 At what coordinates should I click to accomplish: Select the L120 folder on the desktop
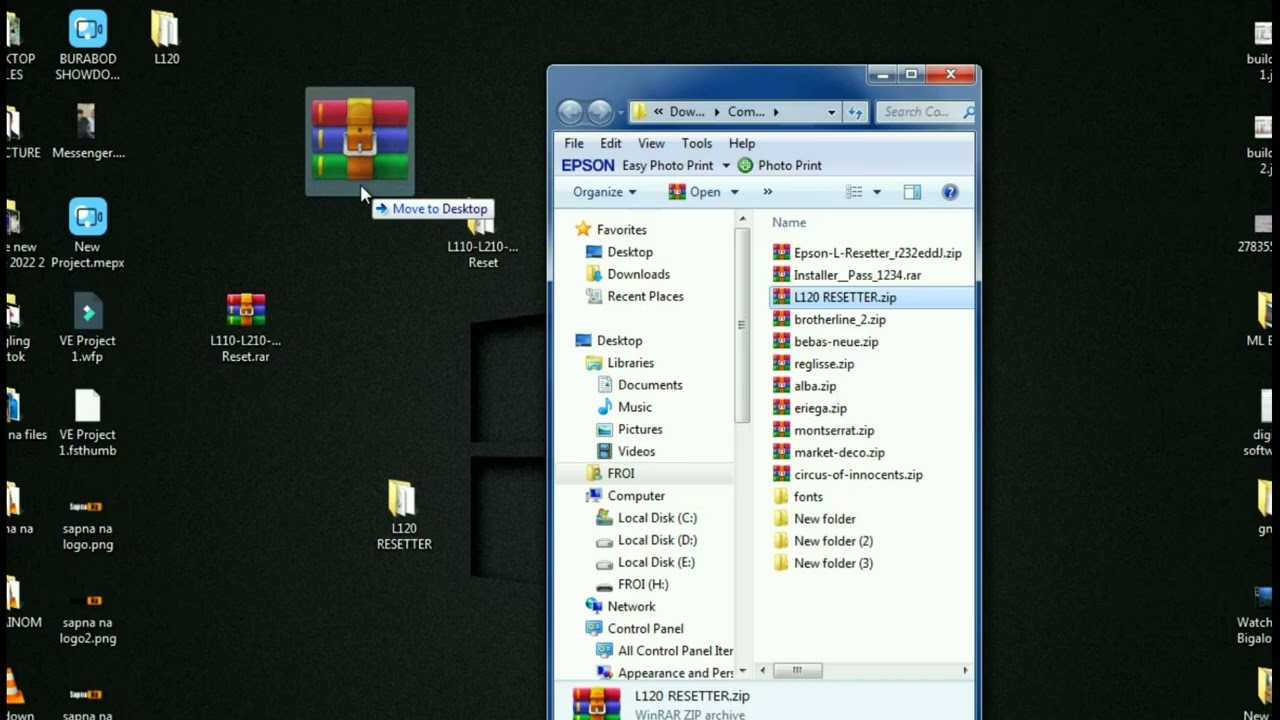166,38
